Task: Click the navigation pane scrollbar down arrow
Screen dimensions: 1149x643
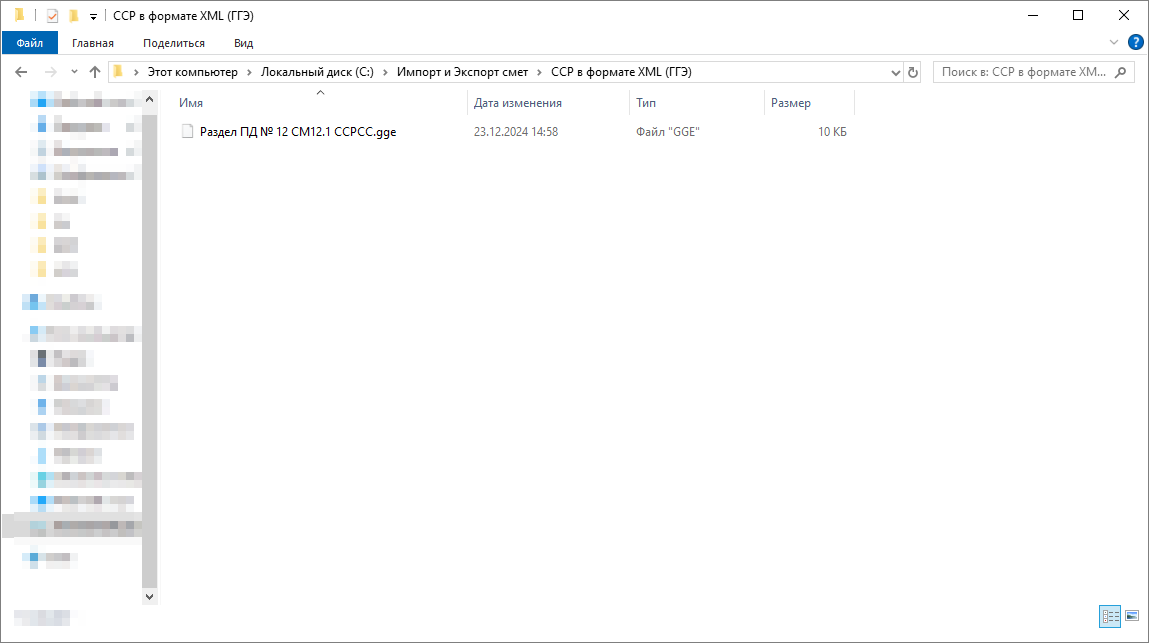Action: [150, 596]
